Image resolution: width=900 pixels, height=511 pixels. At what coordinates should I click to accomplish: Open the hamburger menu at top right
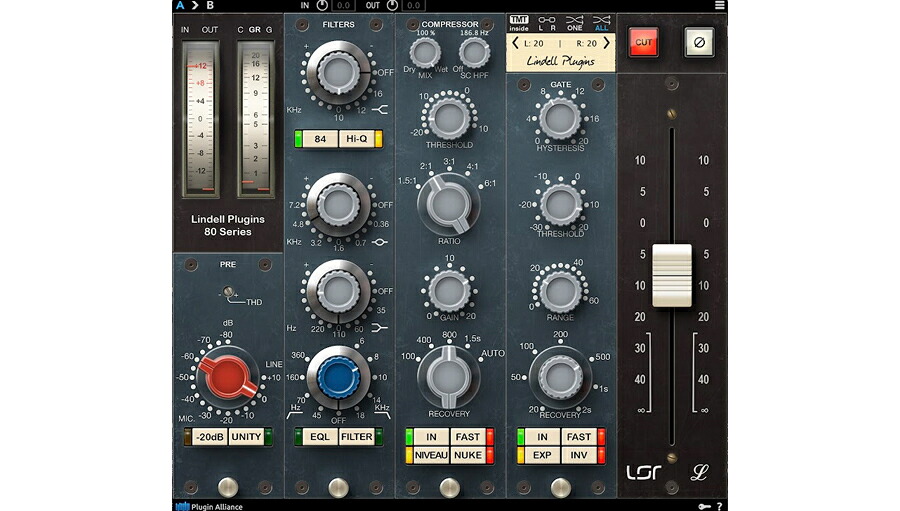click(x=719, y=5)
